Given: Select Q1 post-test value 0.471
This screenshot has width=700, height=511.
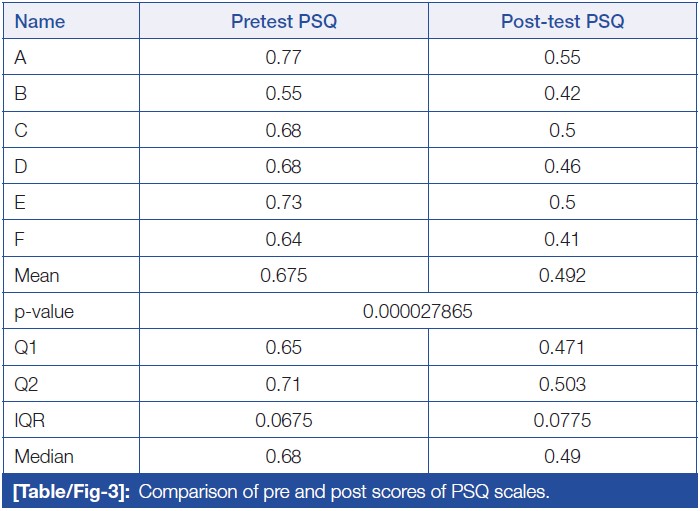Looking at the screenshot, I should 562,348.
